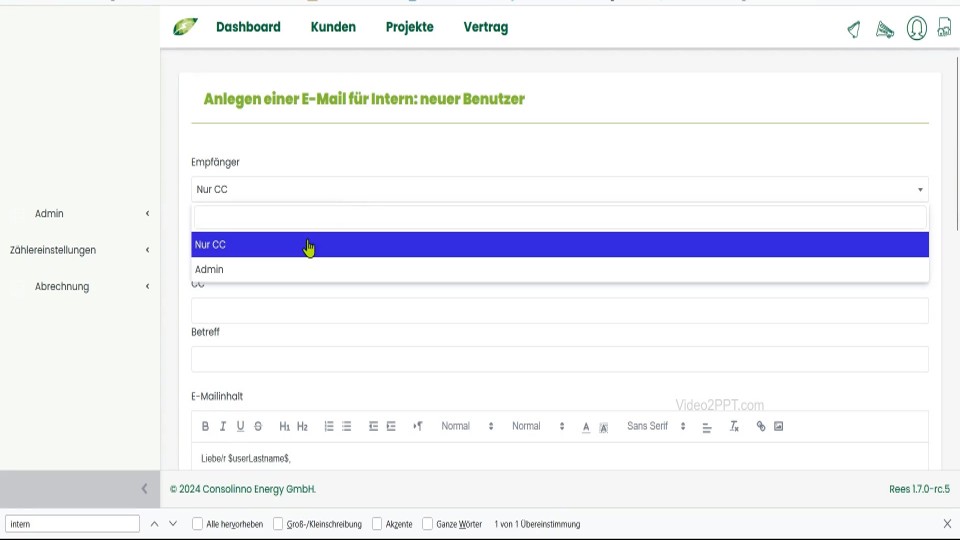Open the text color picker
The image size is (960, 540).
point(586,427)
